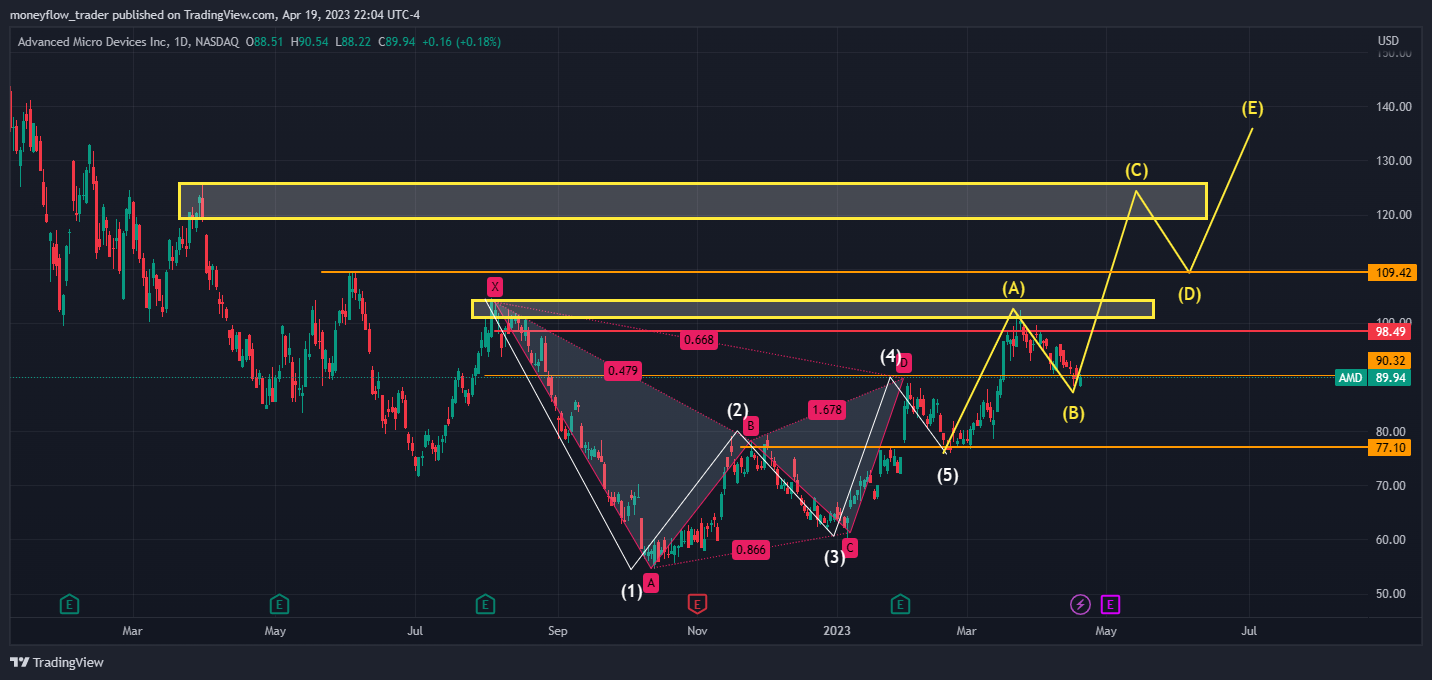This screenshot has width=1432, height=680.
Task: Click the 140.00 price axis label
Action: 1392,107
